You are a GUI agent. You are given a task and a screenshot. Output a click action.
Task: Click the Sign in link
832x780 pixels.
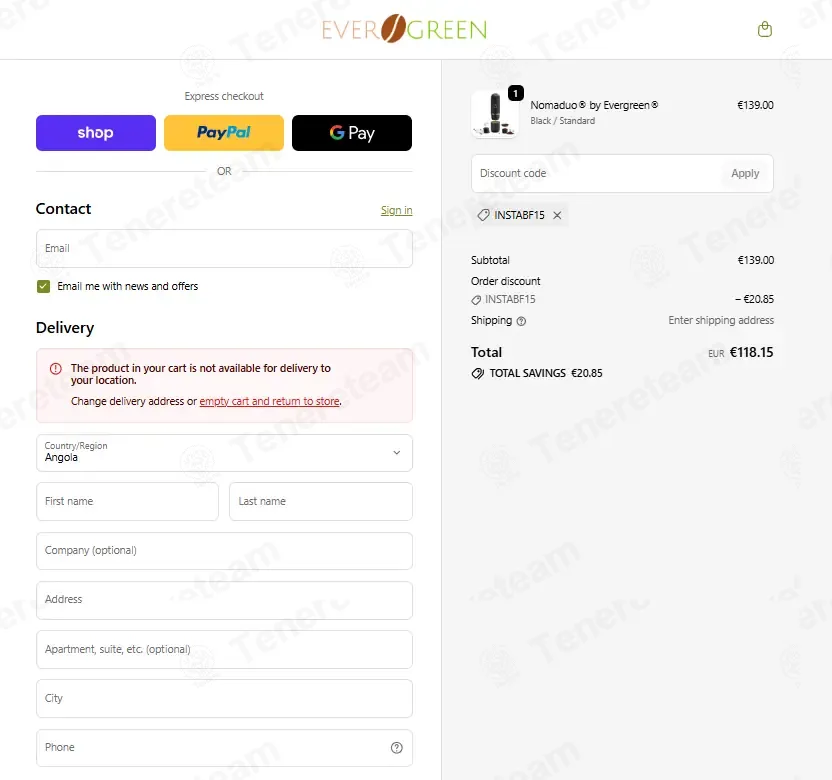[396, 210]
